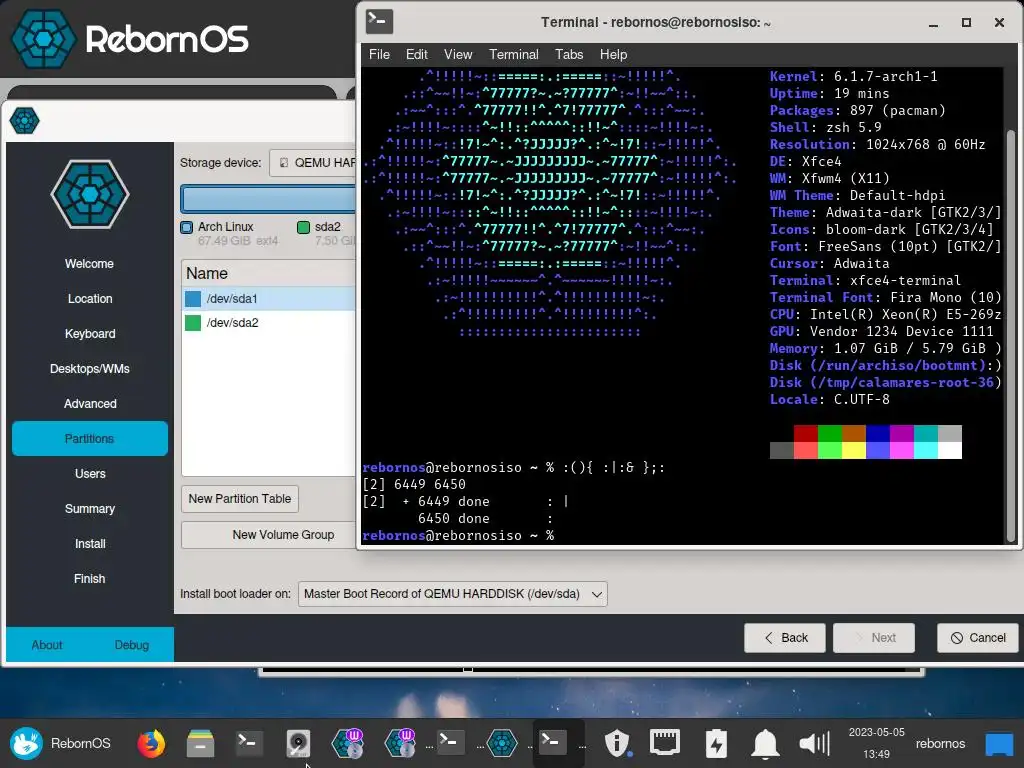Click the Arch Linux blue legend swatch

(187, 227)
